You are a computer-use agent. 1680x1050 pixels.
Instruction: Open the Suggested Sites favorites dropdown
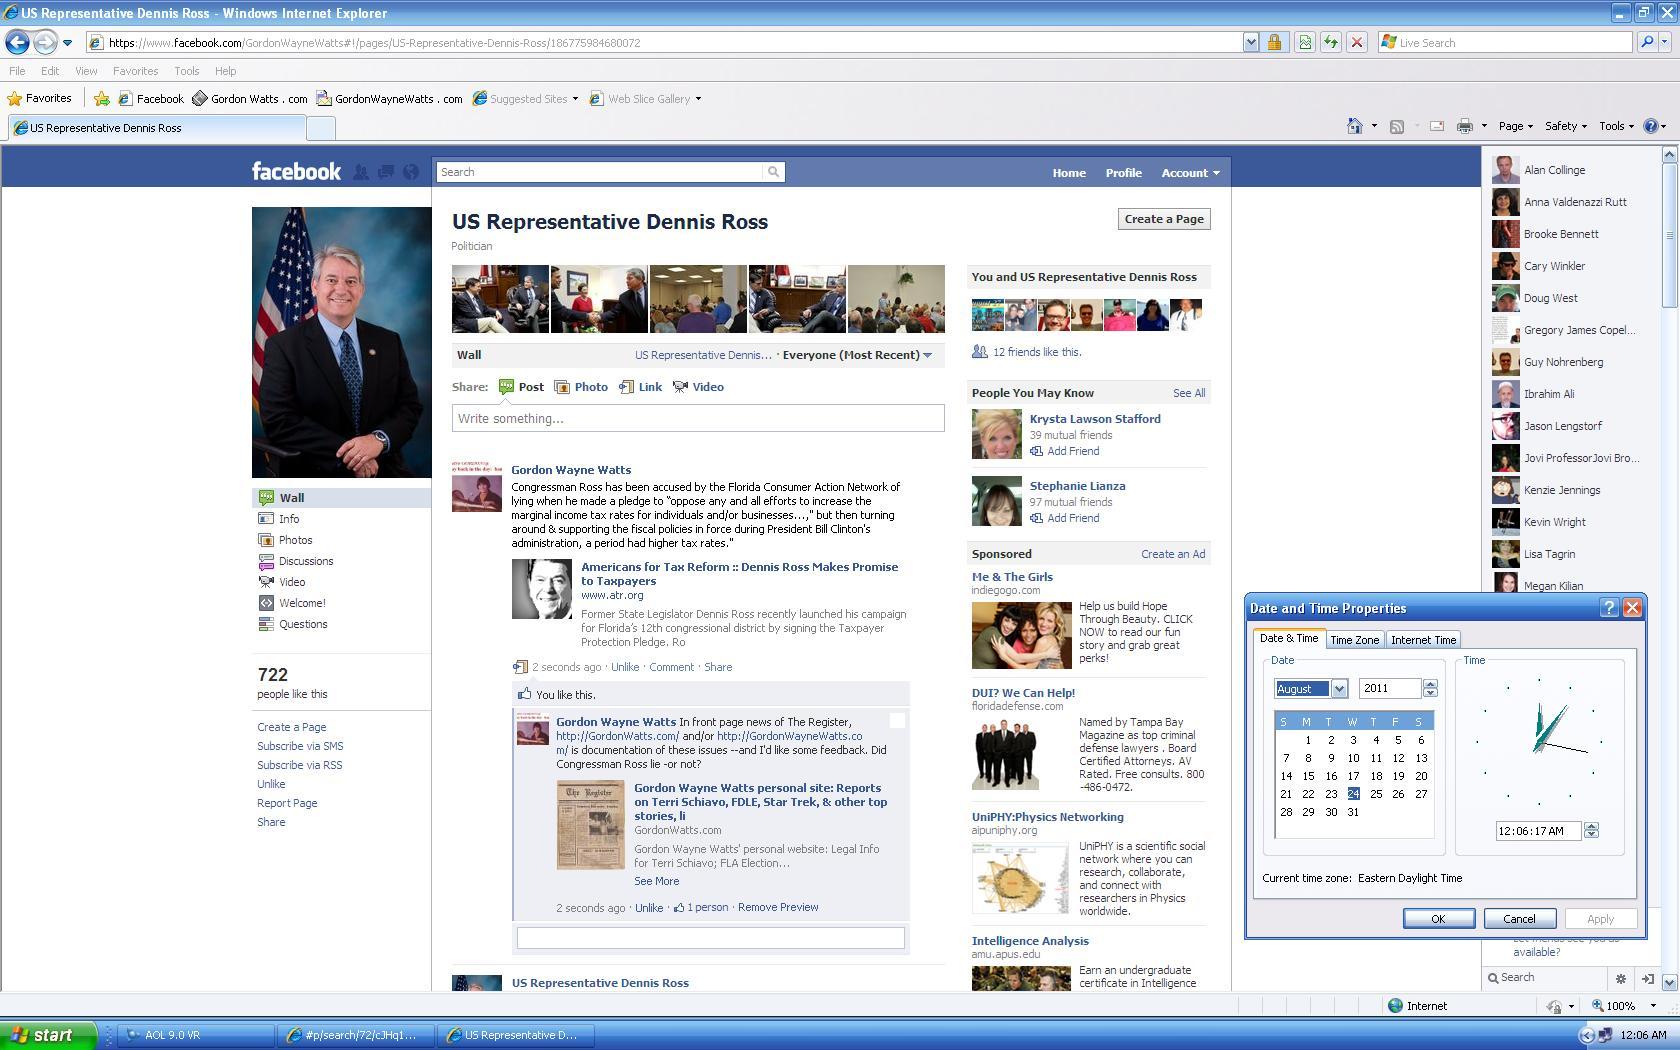coord(525,99)
